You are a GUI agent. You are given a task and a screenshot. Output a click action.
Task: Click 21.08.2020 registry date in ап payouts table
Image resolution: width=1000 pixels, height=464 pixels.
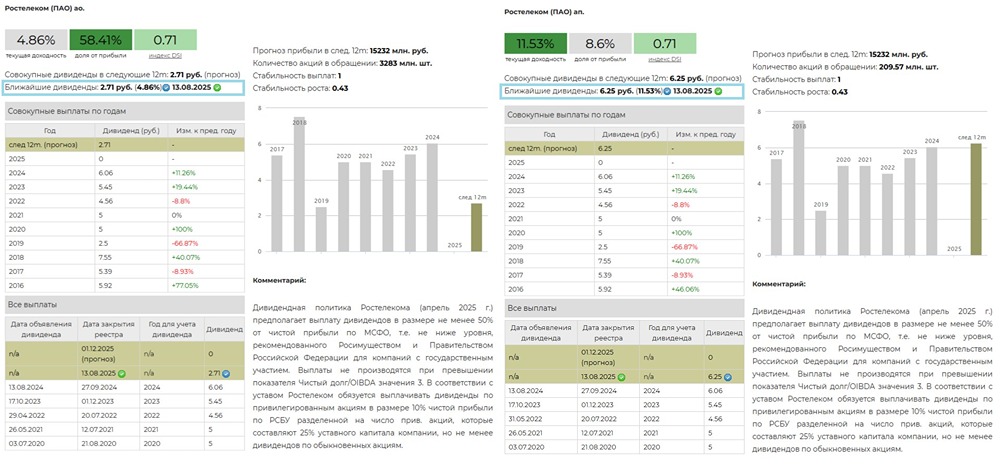pos(598,446)
